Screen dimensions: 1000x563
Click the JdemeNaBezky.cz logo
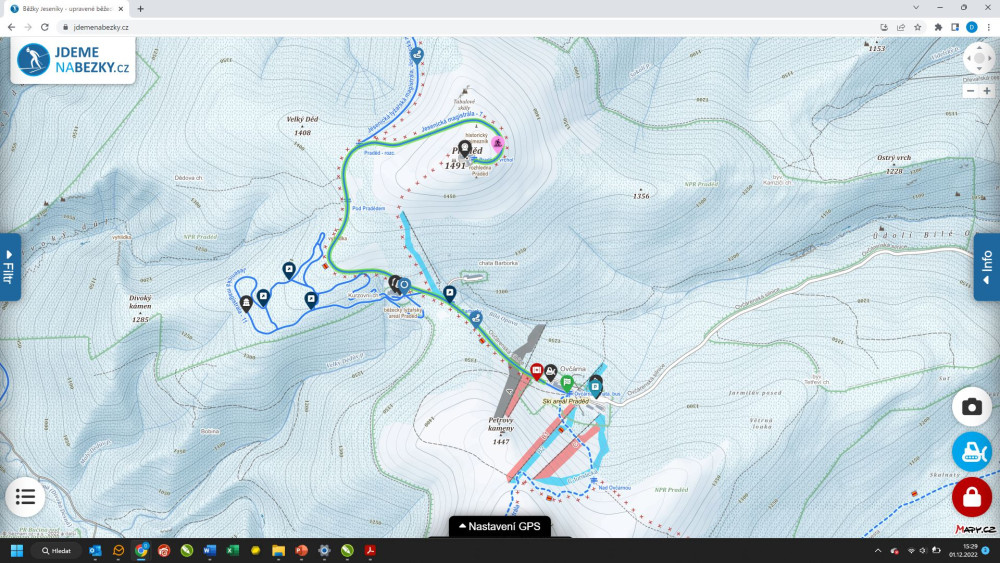pyautogui.click(x=74, y=60)
